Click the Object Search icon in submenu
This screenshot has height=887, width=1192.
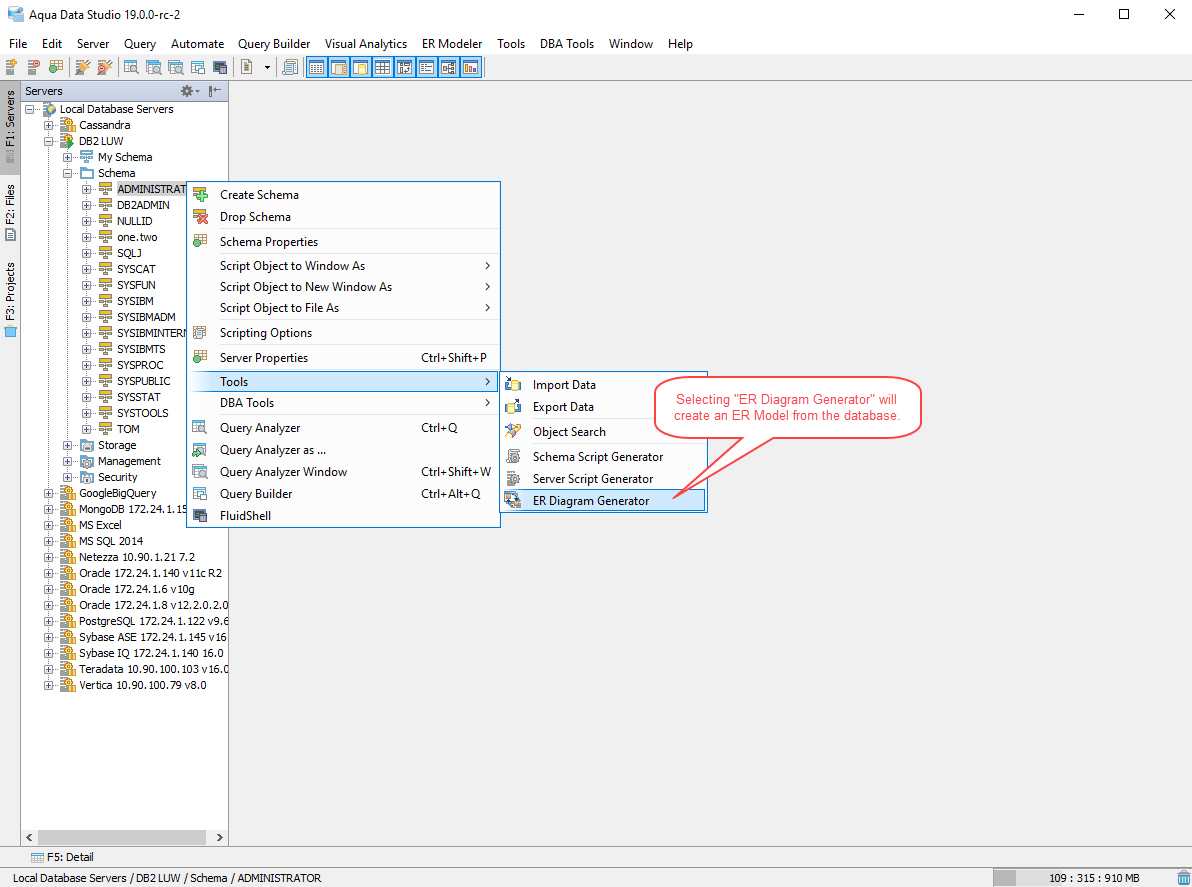pos(513,431)
